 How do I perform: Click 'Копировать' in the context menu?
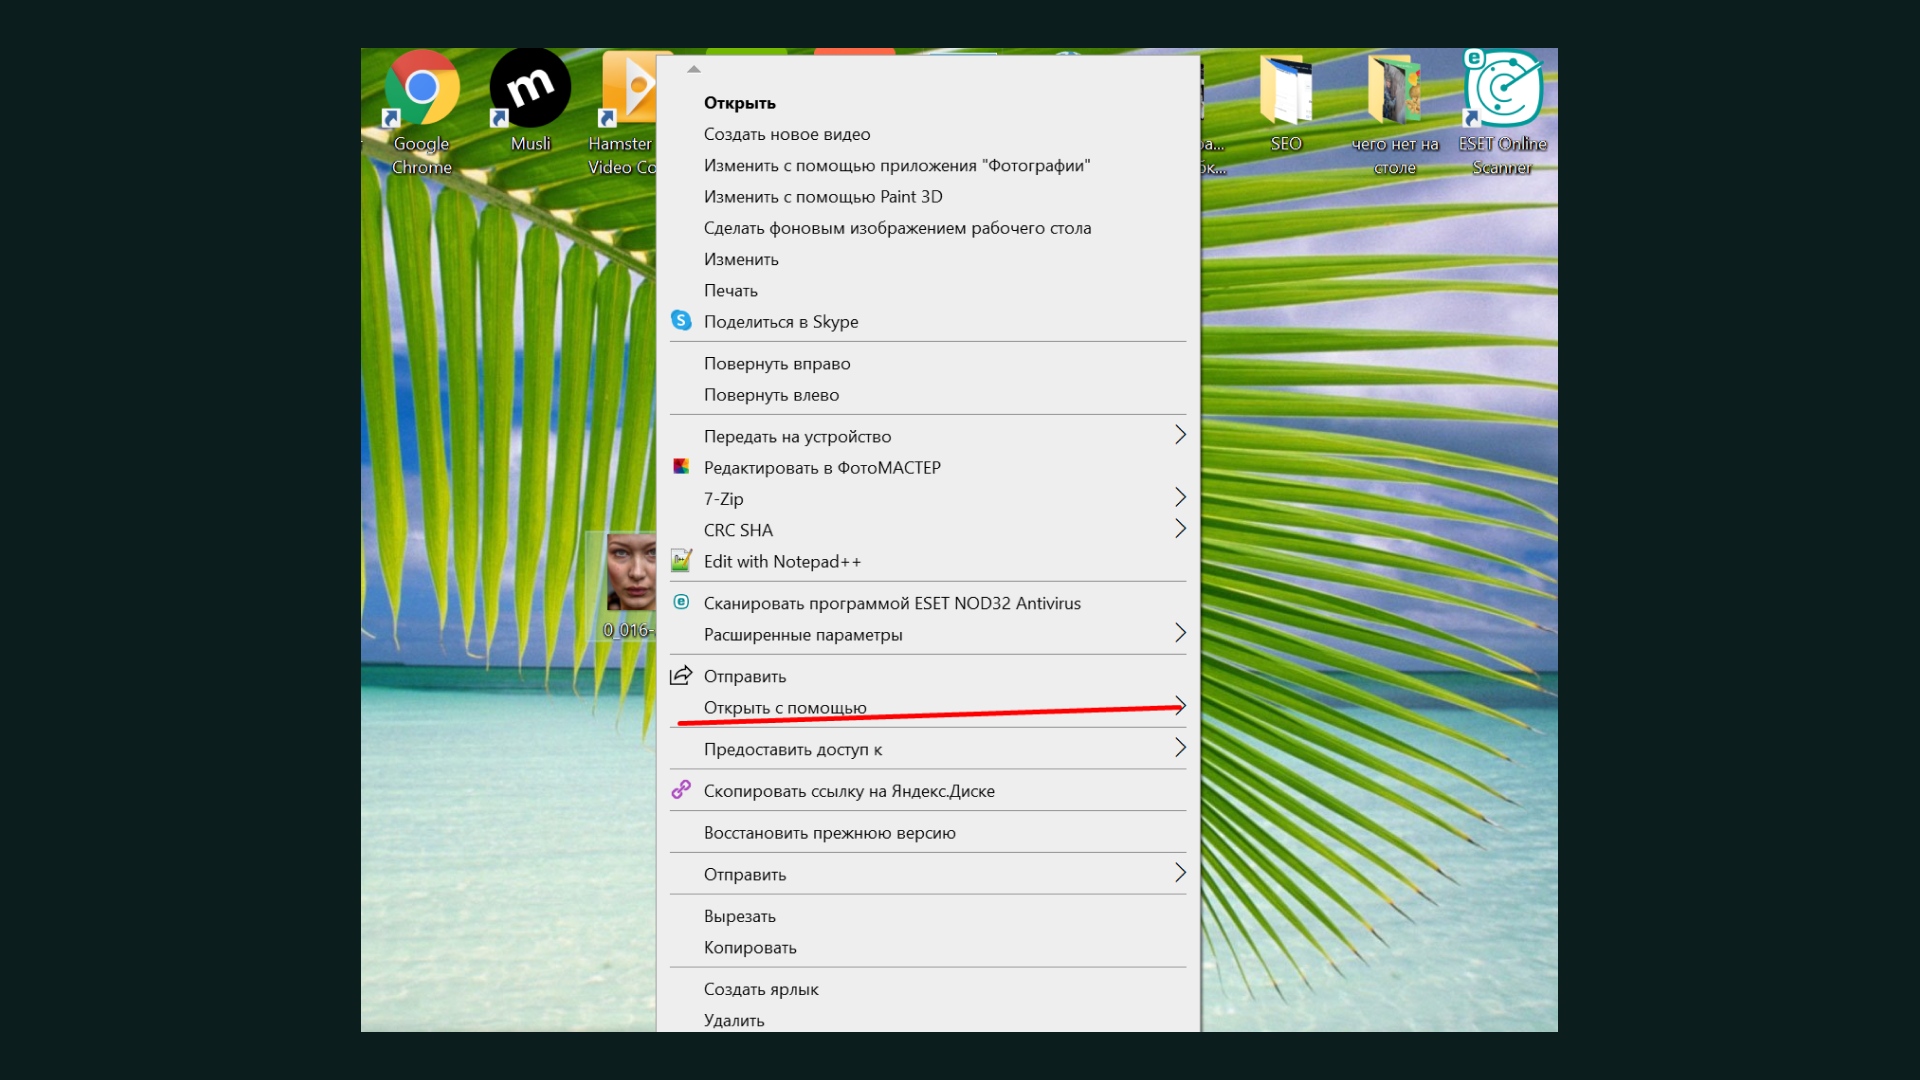point(750,947)
